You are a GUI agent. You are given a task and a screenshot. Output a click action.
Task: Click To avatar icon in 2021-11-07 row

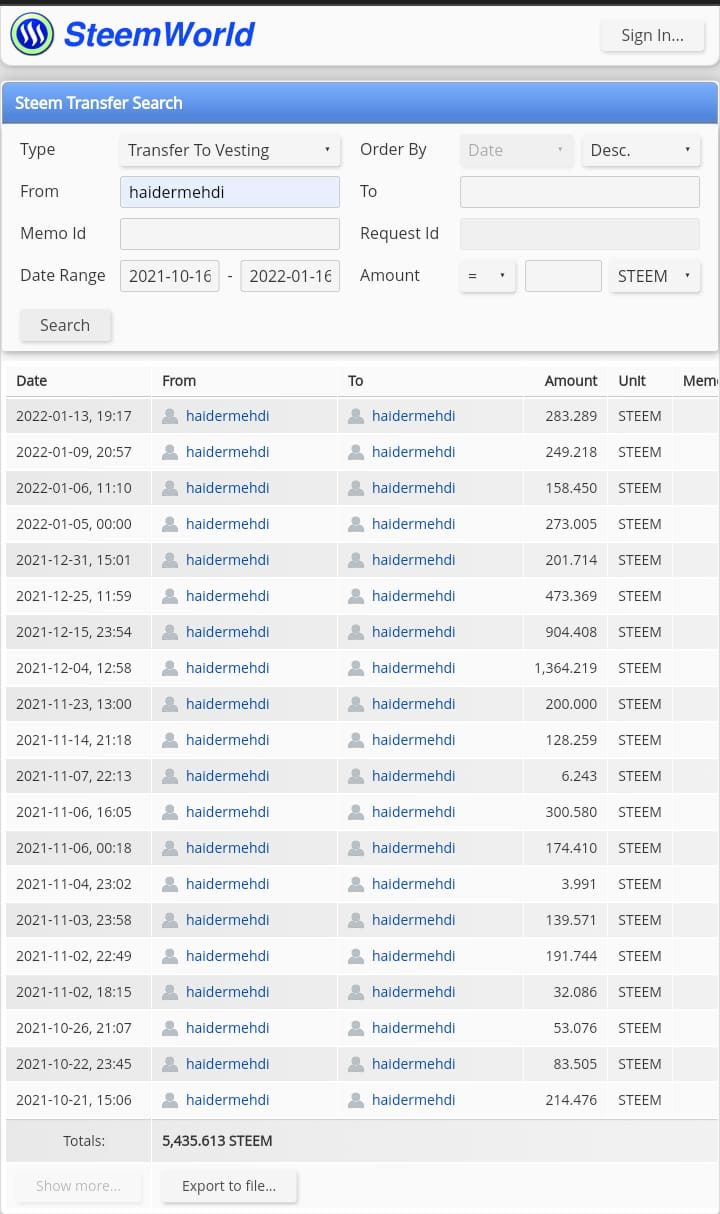[356, 776]
